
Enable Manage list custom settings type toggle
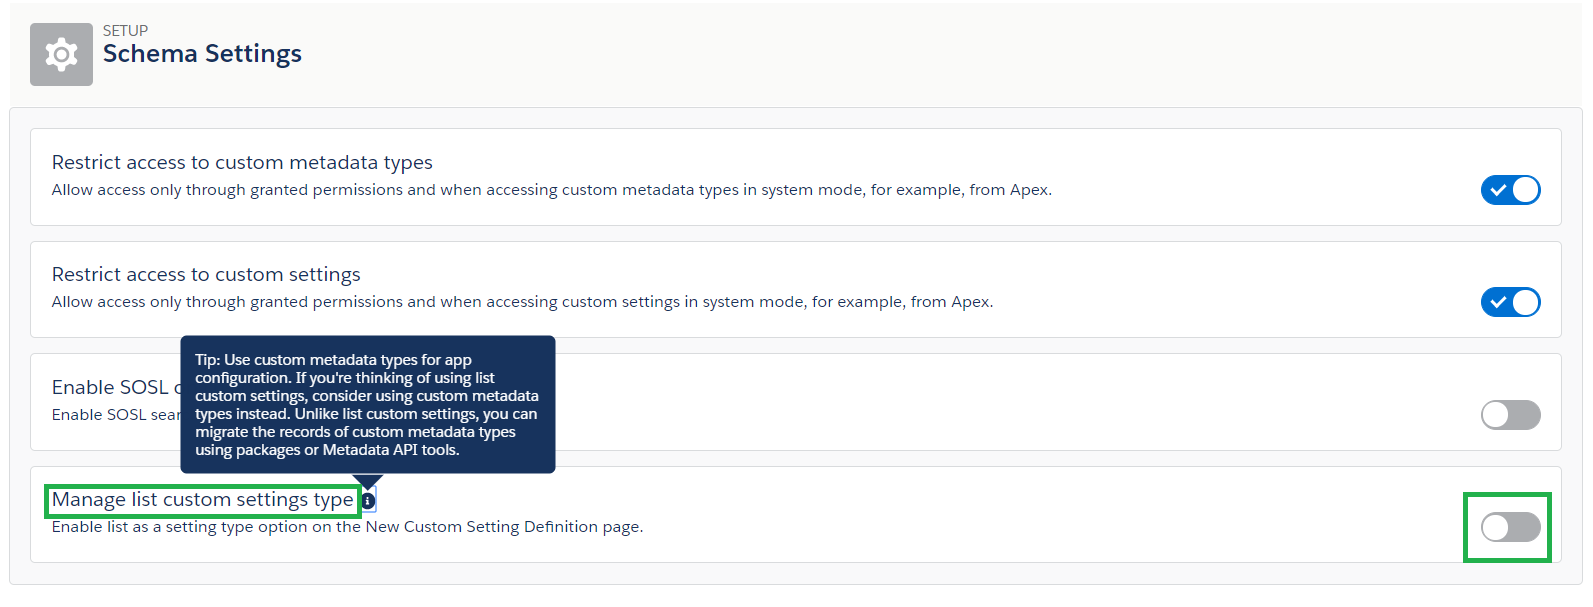point(1510,527)
